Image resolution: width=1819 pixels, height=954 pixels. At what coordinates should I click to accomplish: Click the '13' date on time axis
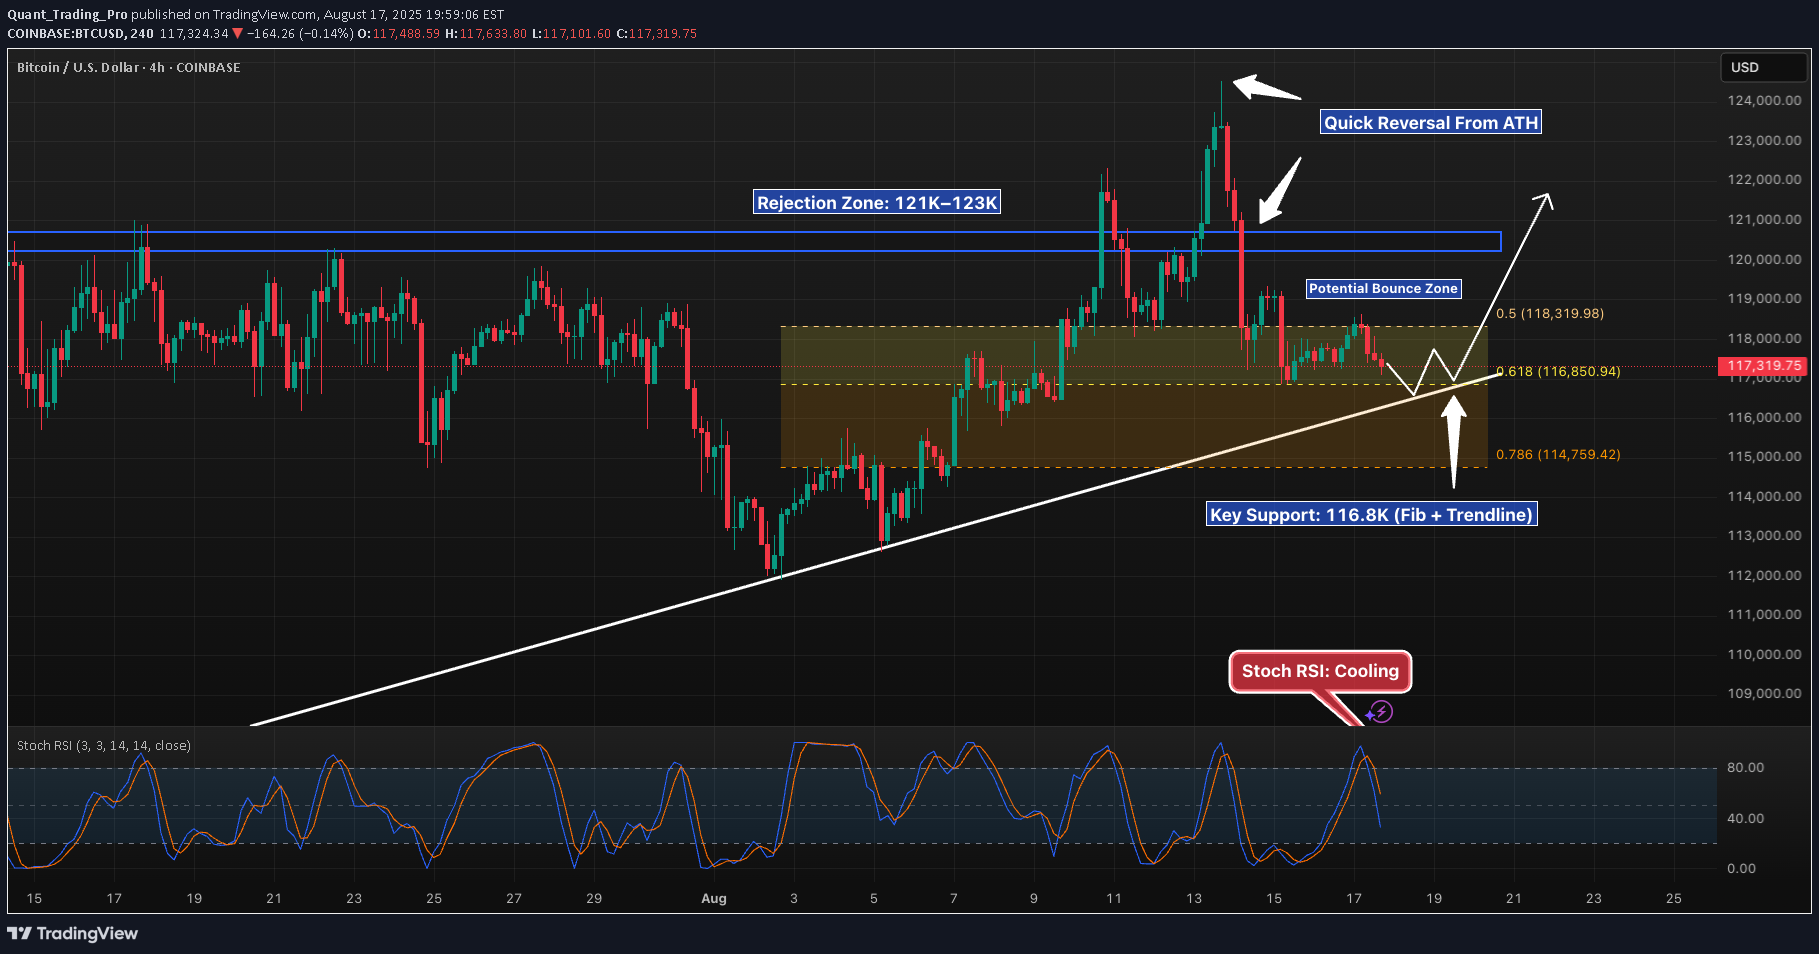[x=1194, y=898]
